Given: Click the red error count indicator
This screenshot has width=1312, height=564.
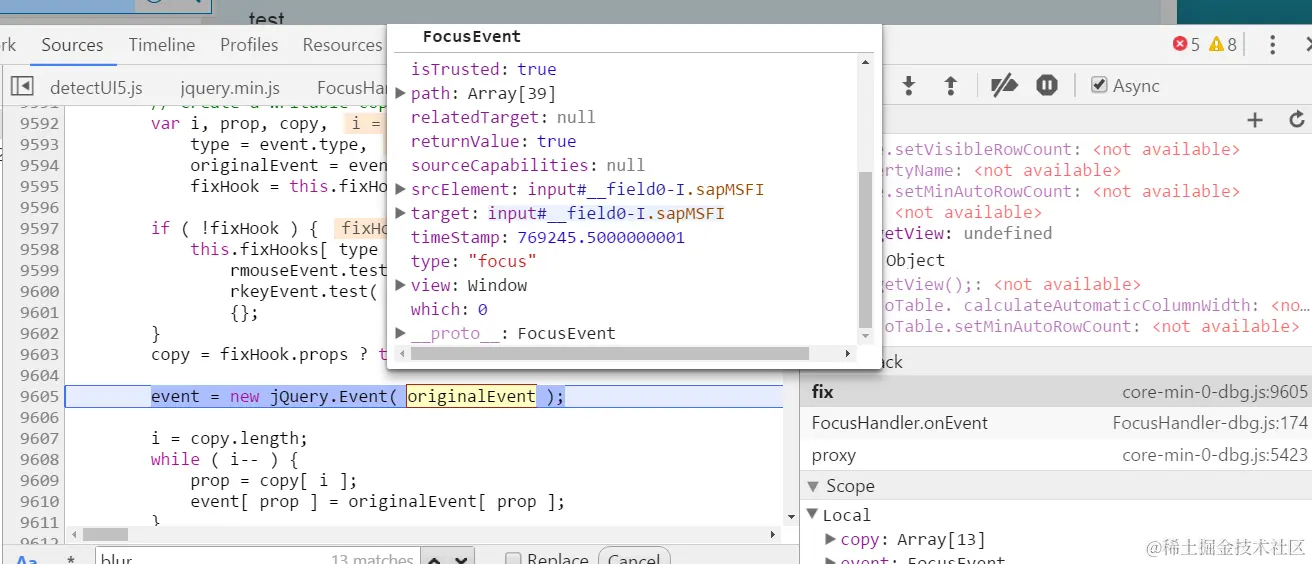Looking at the screenshot, I should 1186,45.
